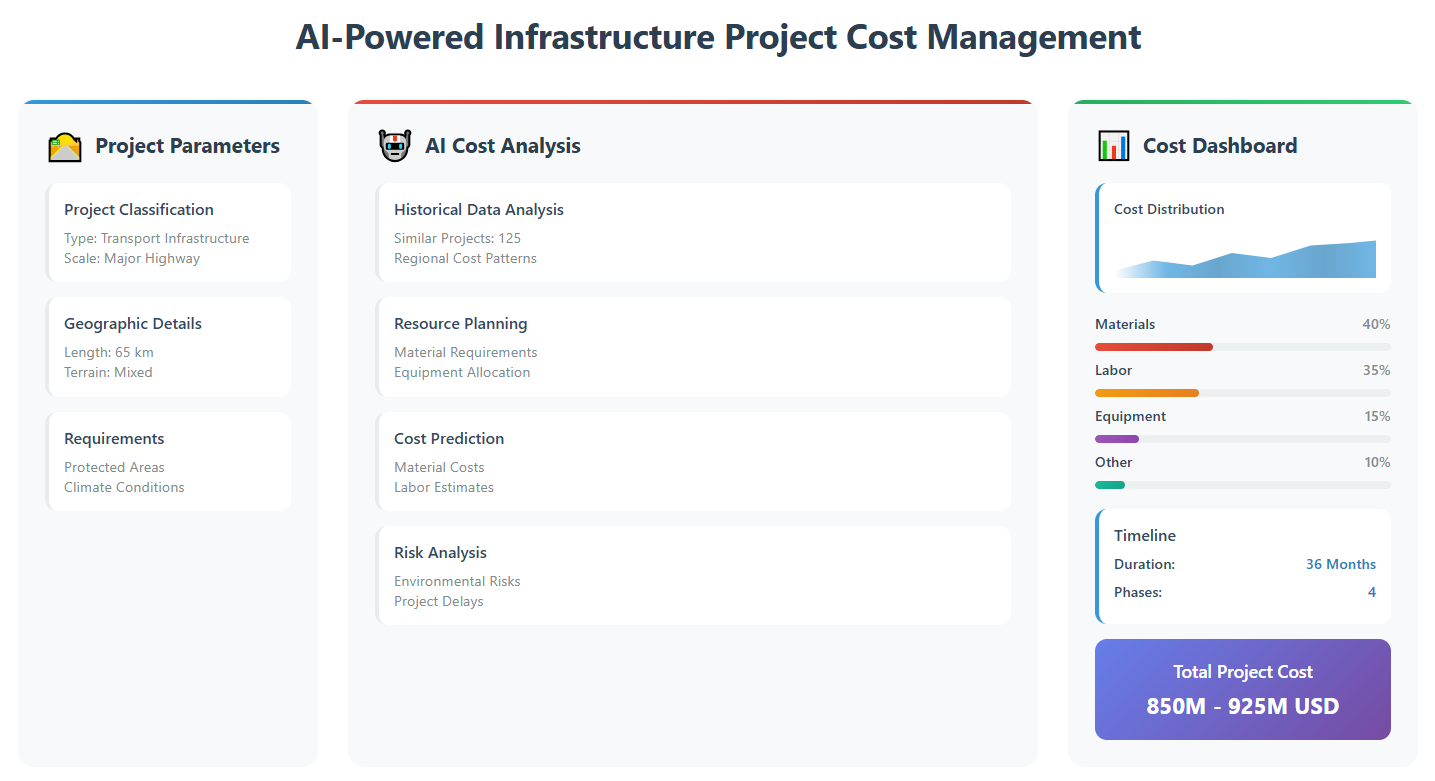The height and width of the screenshot is (781, 1435).
Task: Click the purple Equipment progress bar
Action: (1117, 439)
